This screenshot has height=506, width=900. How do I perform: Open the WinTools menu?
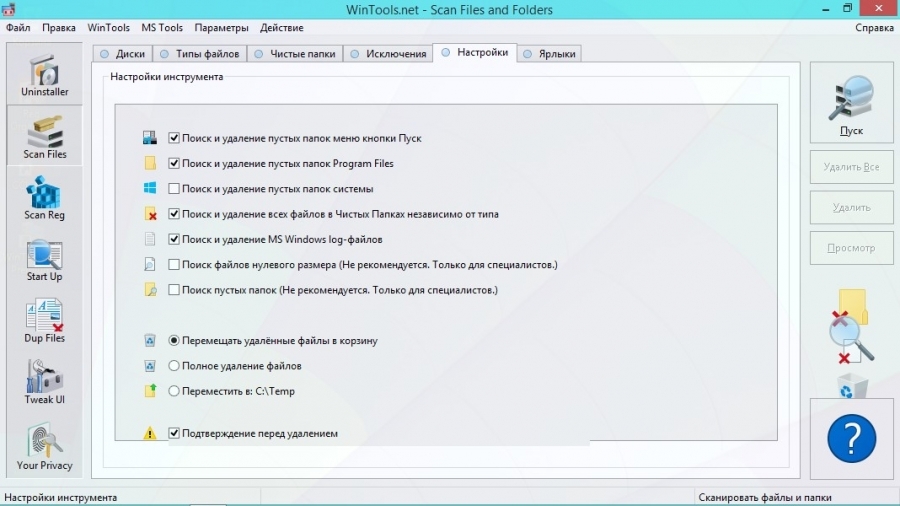point(108,28)
